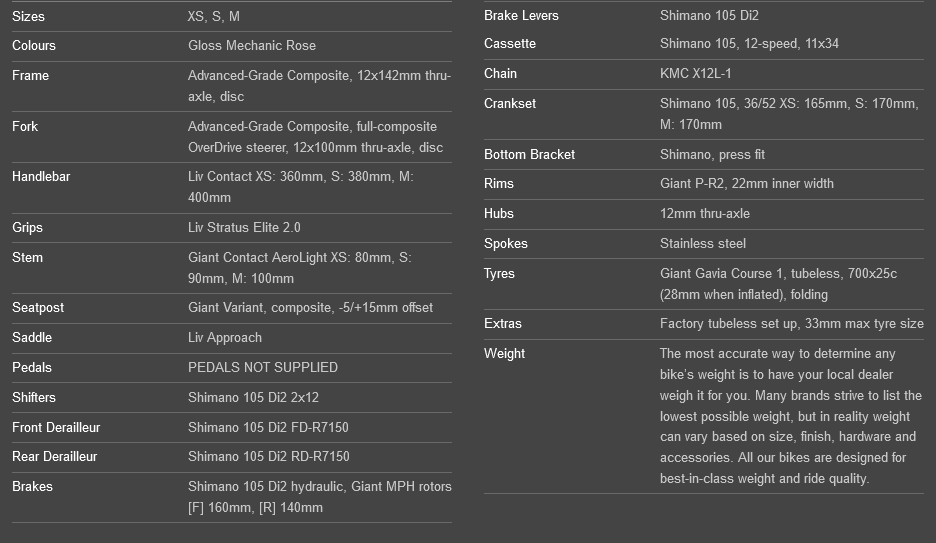Image resolution: width=936 pixels, height=543 pixels.
Task: Click the Frame specification label
Action: click(30, 76)
